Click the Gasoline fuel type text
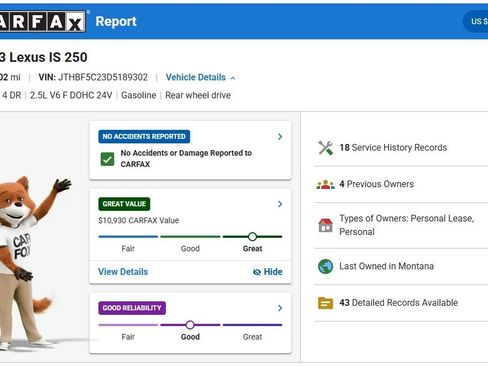The height and width of the screenshot is (366, 488). point(139,95)
